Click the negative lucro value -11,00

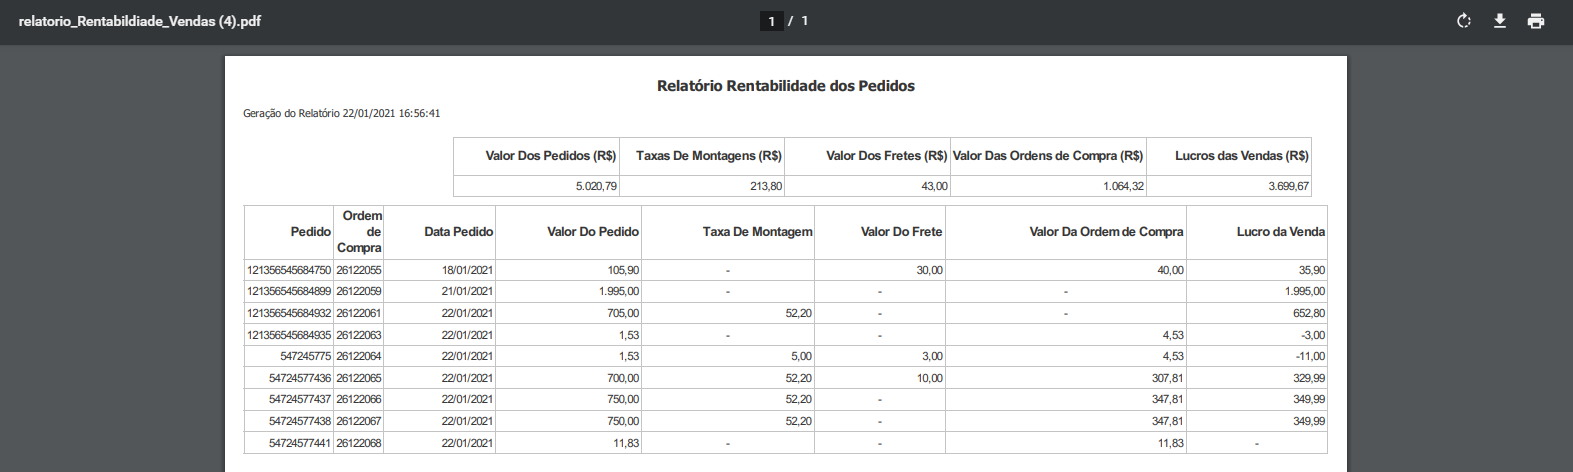click(x=1310, y=356)
